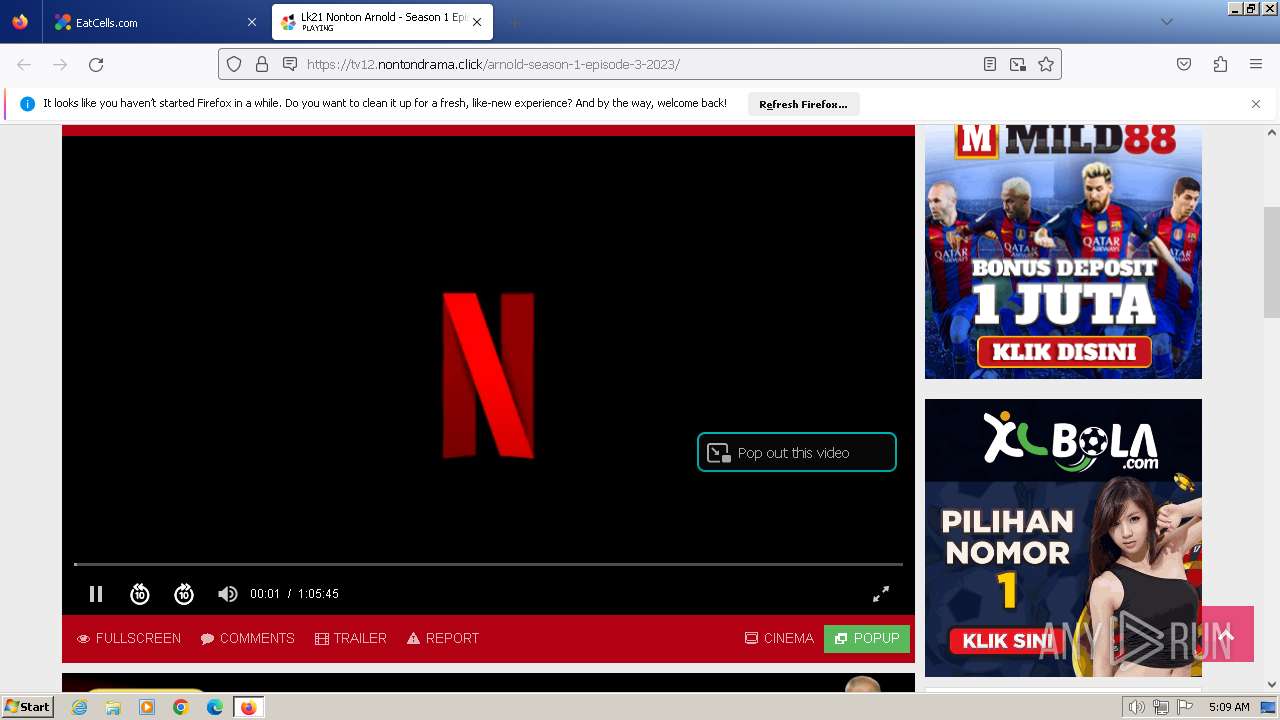Open the COMMENTS section
The image size is (1280, 720).
(x=248, y=638)
